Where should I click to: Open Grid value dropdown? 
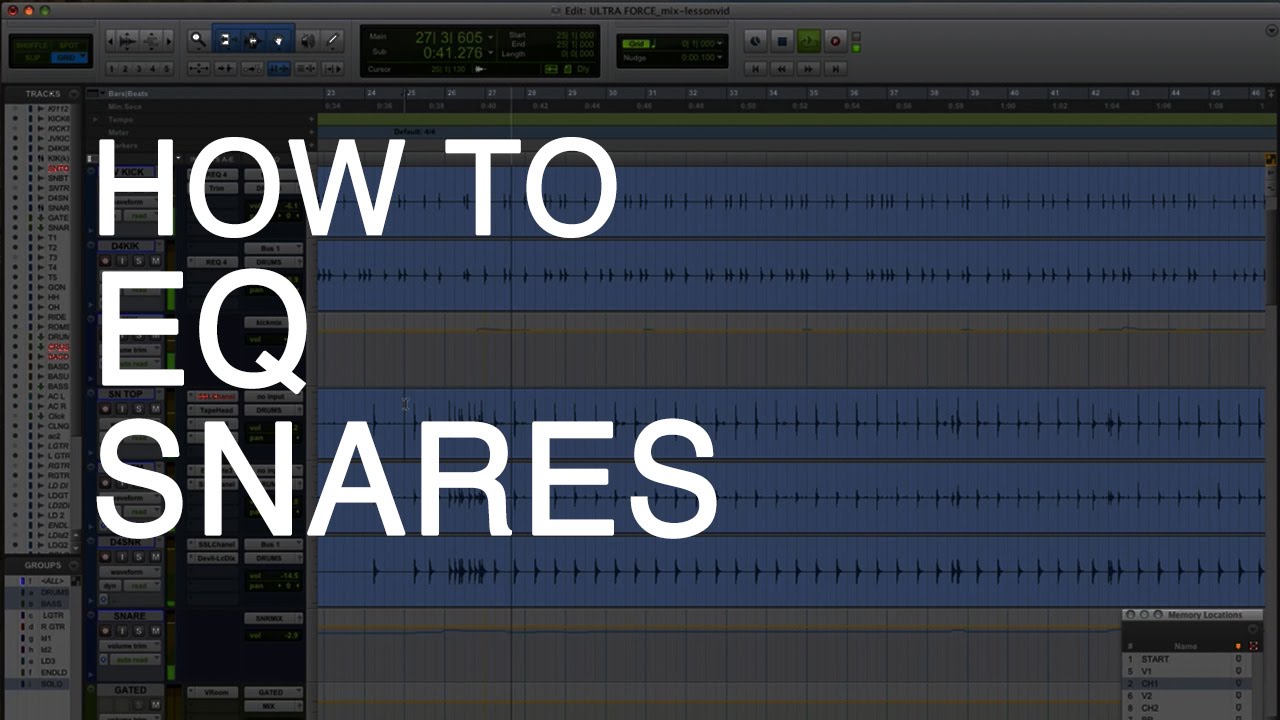point(719,44)
